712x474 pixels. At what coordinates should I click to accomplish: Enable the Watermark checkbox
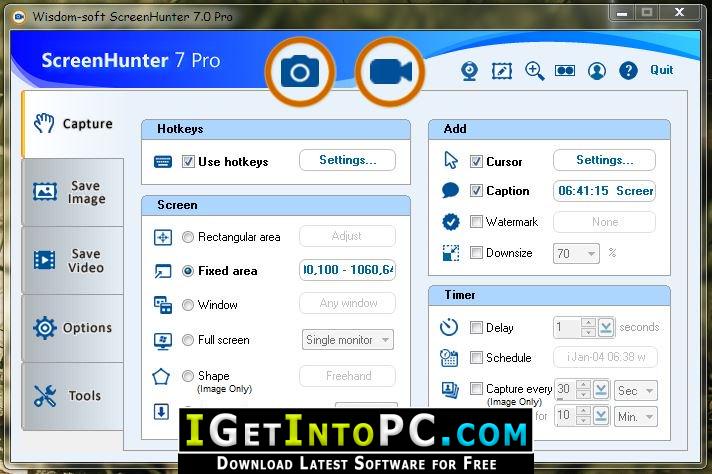click(x=476, y=222)
